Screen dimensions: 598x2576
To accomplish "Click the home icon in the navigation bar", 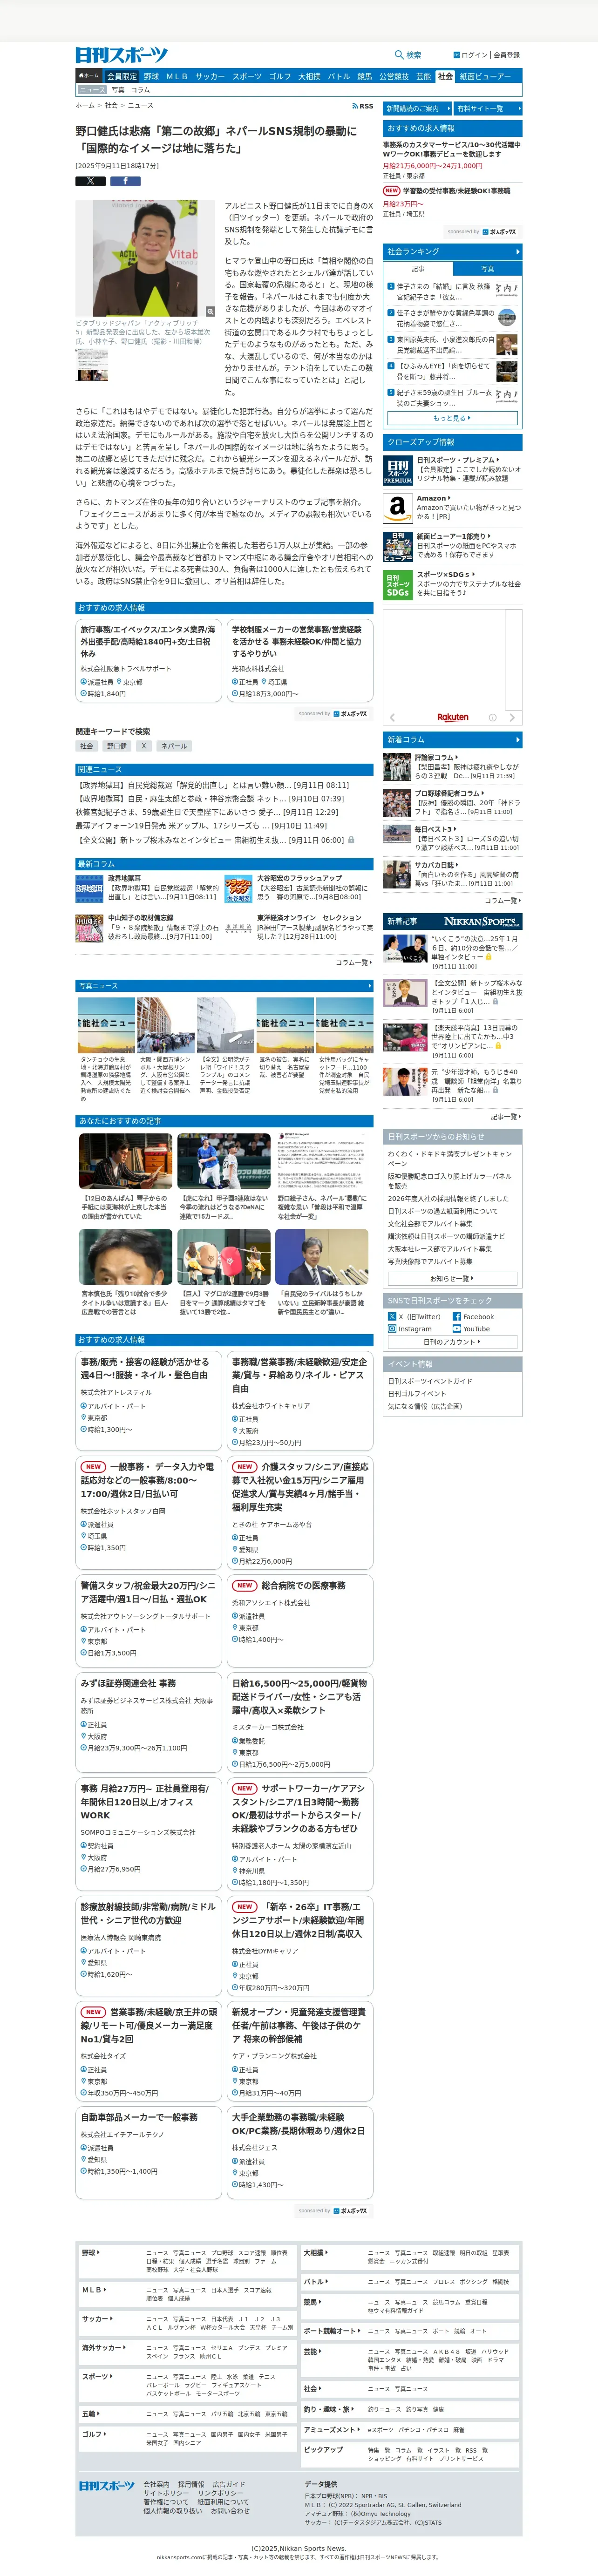I will coord(89,76).
